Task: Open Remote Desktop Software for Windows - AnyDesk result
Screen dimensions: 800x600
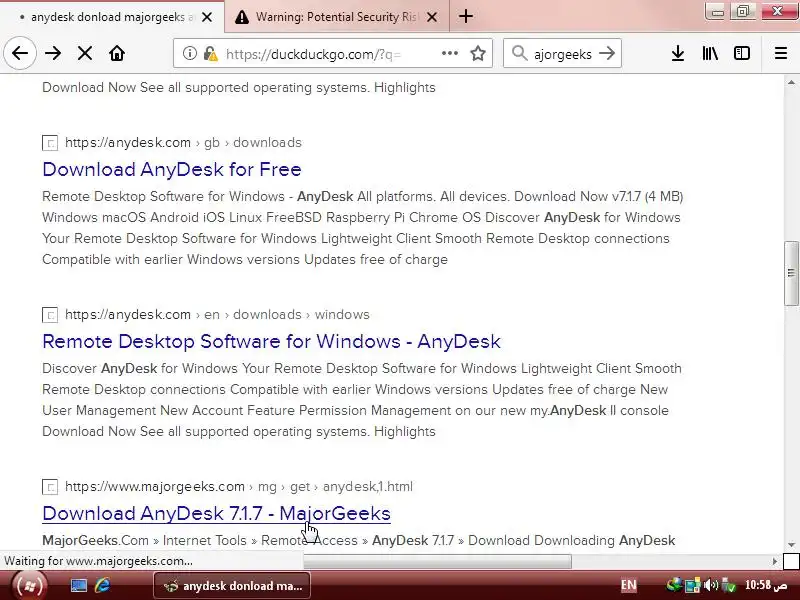Action: [x=271, y=341]
